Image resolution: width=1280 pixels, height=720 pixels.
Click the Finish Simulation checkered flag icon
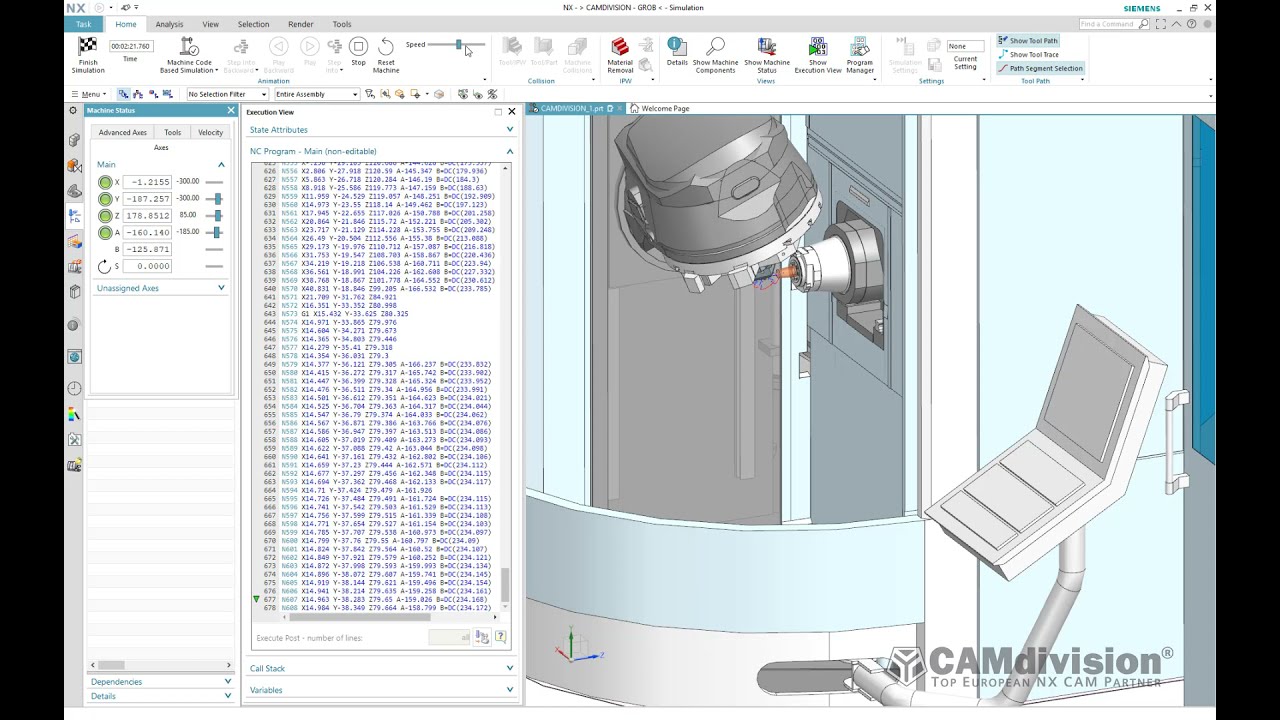click(87, 46)
